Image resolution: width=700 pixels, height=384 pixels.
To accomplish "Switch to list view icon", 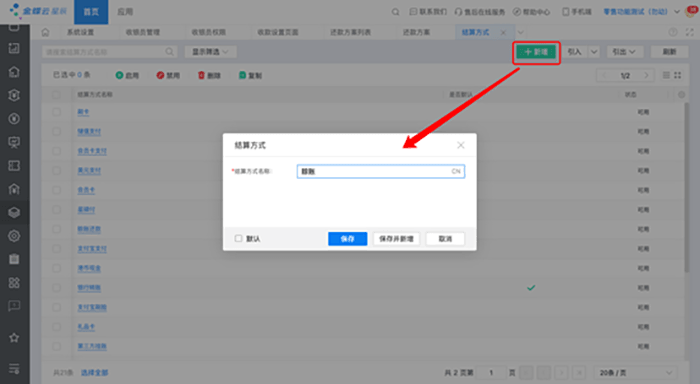I will click(x=666, y=75).
